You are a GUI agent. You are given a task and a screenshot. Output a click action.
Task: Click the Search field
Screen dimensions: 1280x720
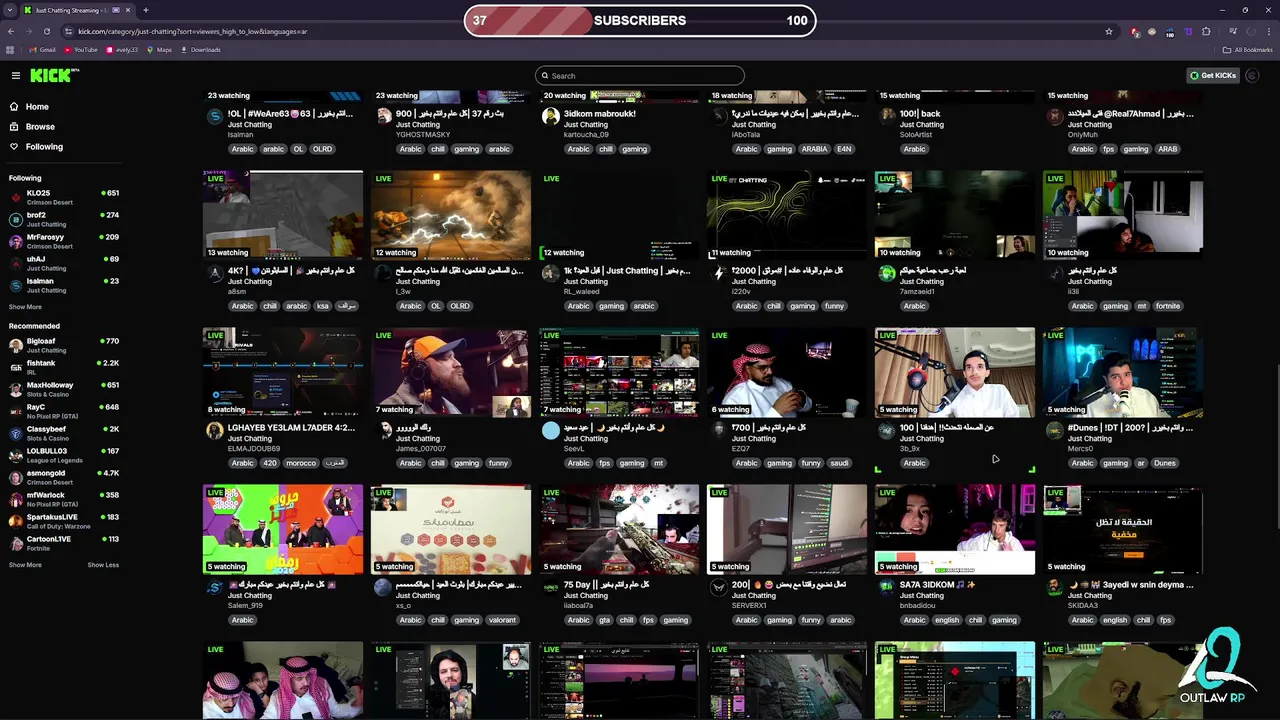pyautogui.click(x=640, y=76)
